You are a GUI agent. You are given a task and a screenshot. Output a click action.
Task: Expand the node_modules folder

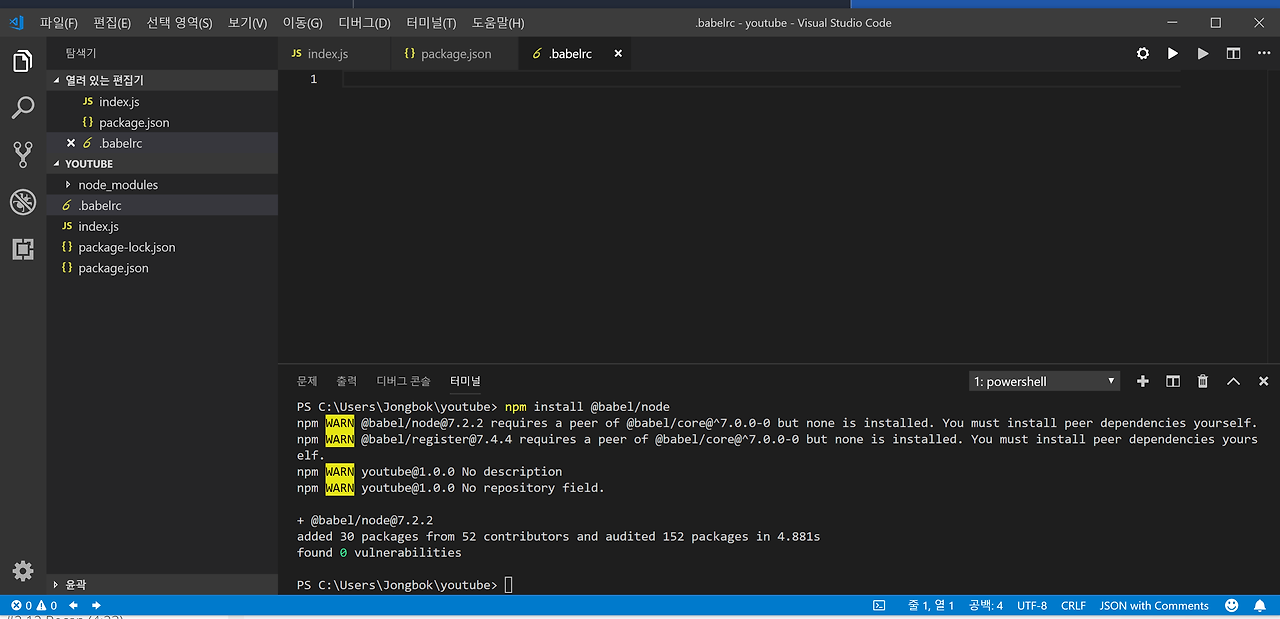tap(162, 185)
